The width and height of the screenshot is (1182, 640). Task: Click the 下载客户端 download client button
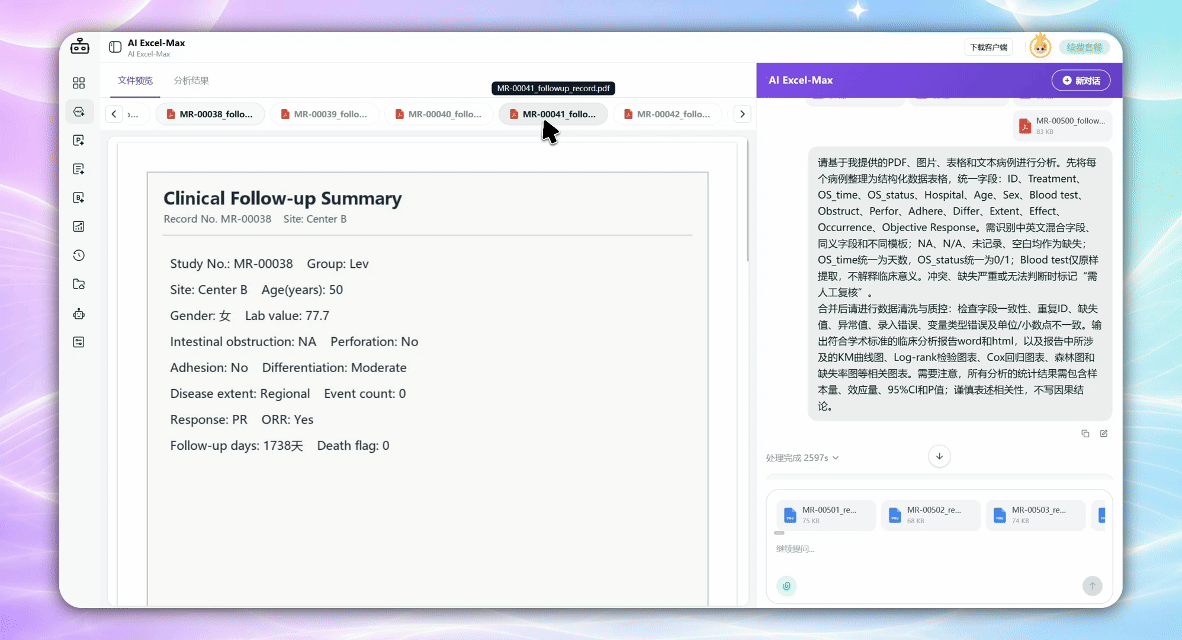point(988,47)
